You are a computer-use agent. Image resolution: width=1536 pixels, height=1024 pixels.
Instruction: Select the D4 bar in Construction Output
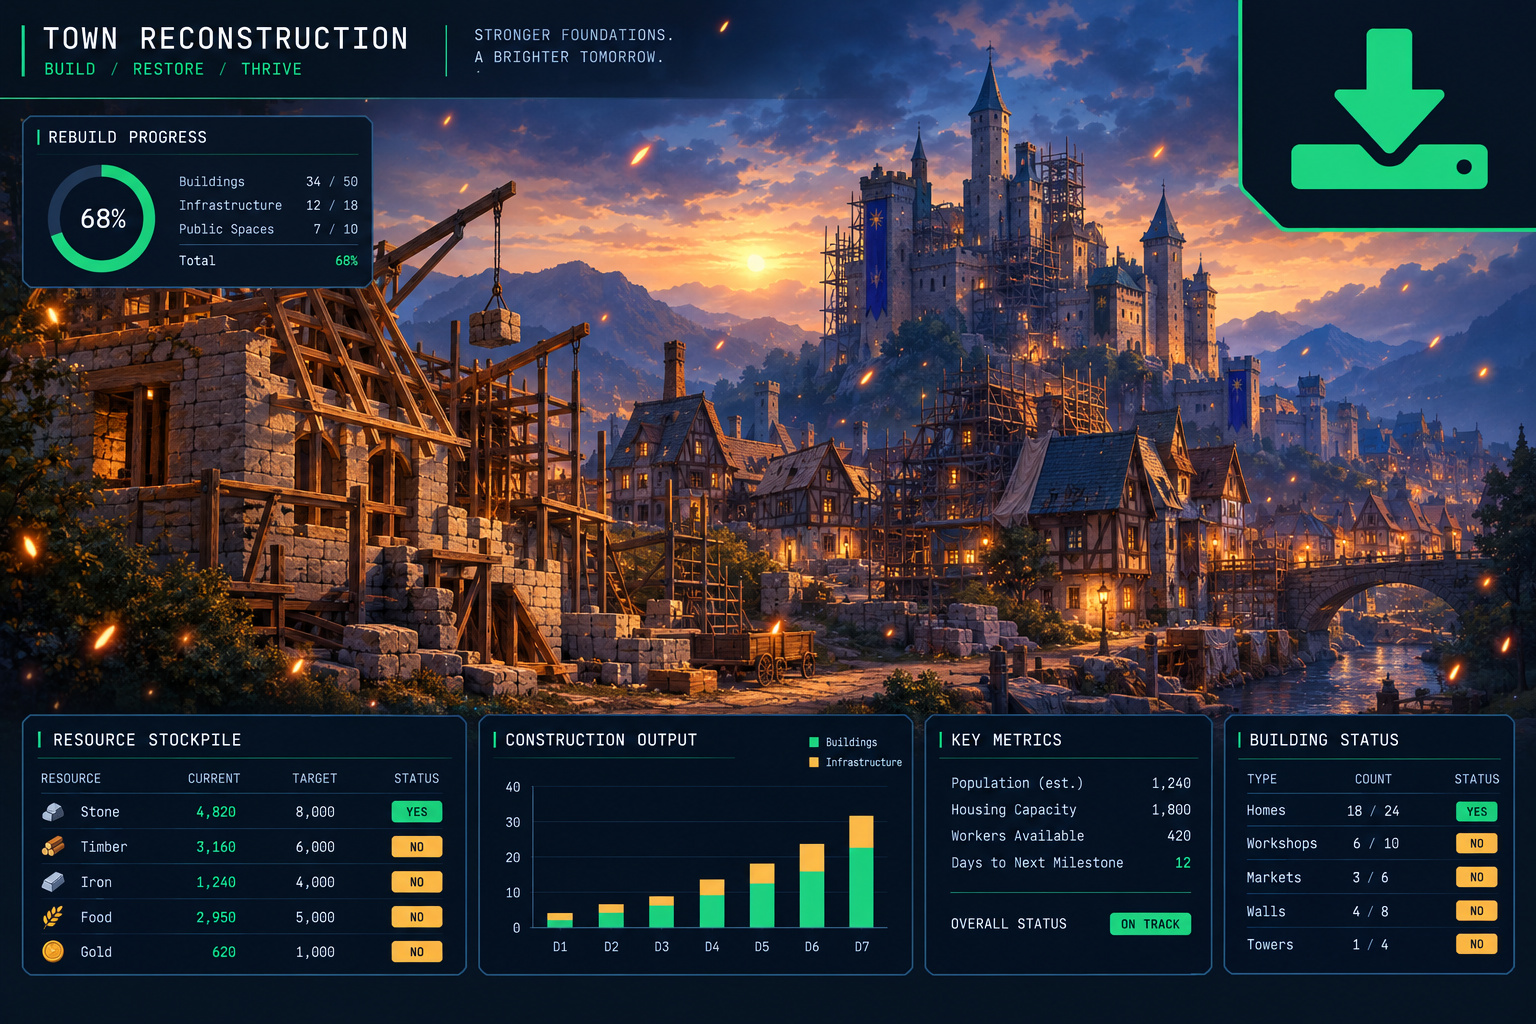(712, 904)
